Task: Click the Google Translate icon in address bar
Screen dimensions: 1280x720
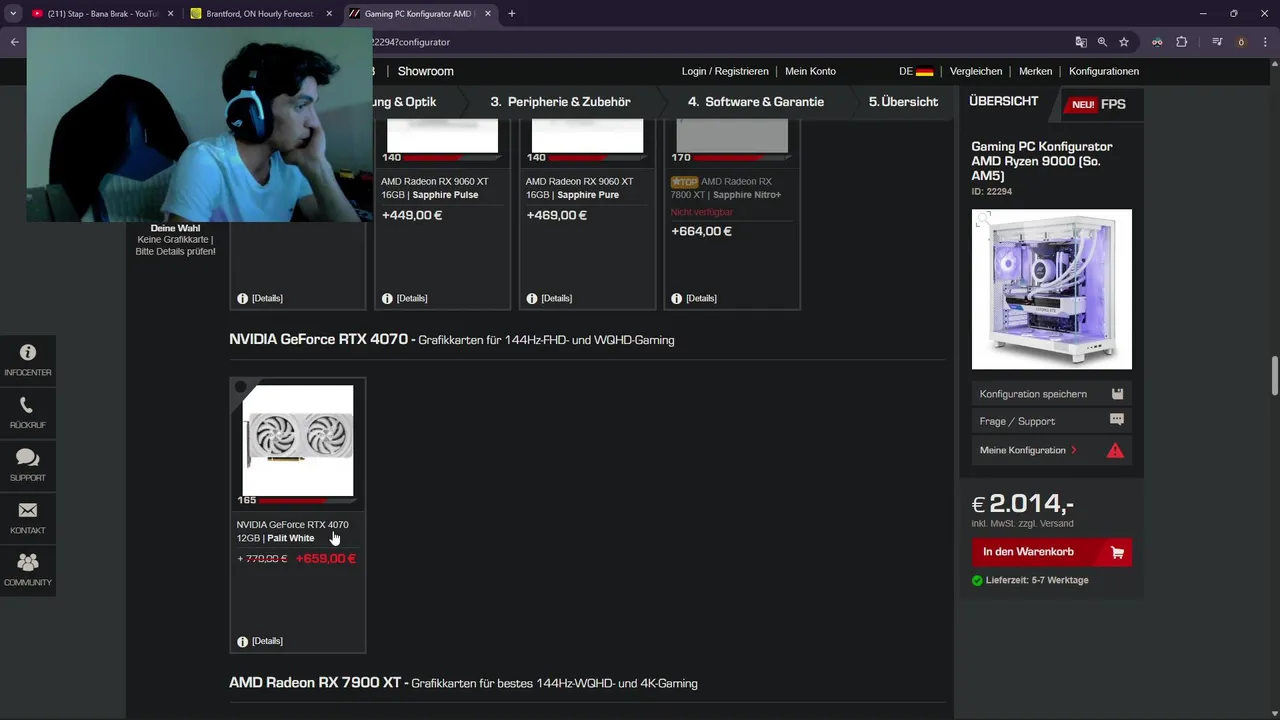Action: (x=1081, y=42)
